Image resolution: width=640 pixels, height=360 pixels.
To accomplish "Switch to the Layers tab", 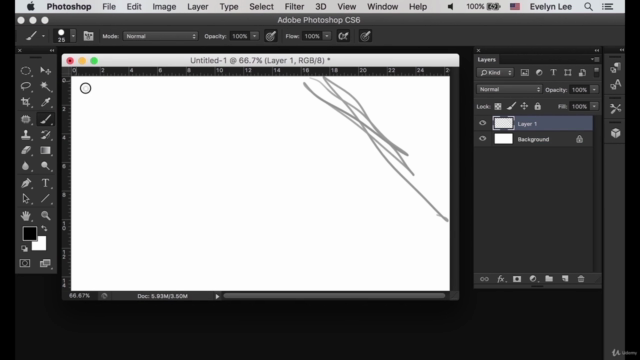I will click(x=487, y=60).
